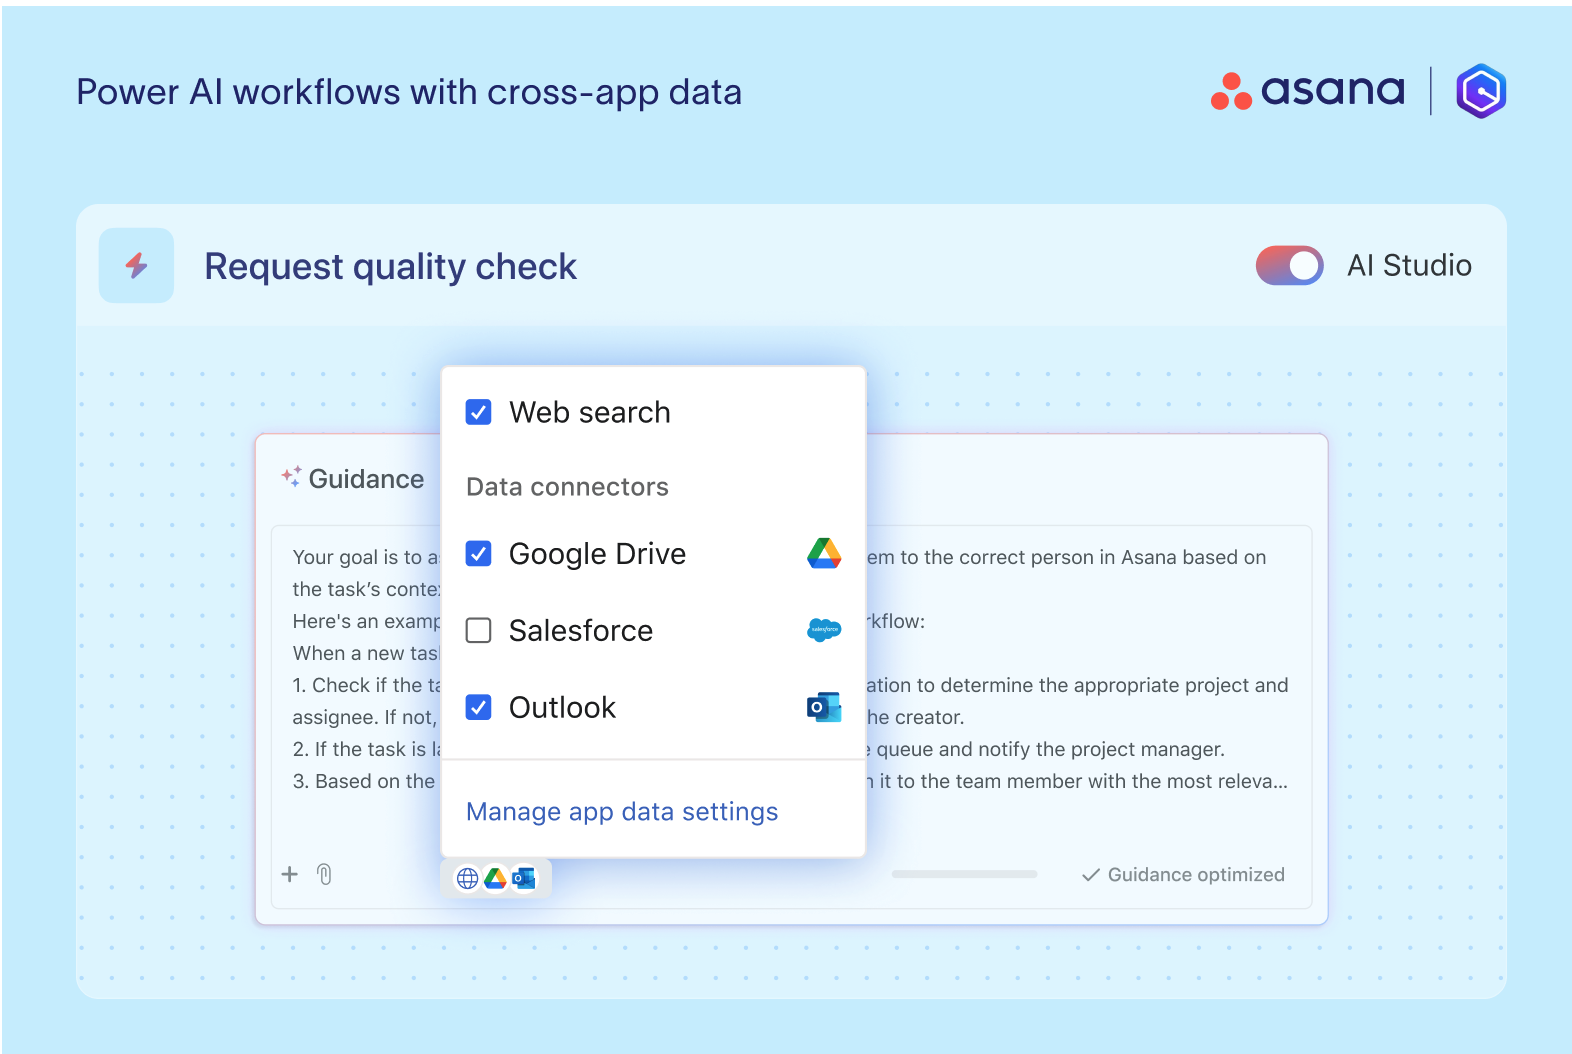Screen dimensions: 1572x1054
Task: Click the Guidance optimized checkmark status
Action: (1183, 875)
